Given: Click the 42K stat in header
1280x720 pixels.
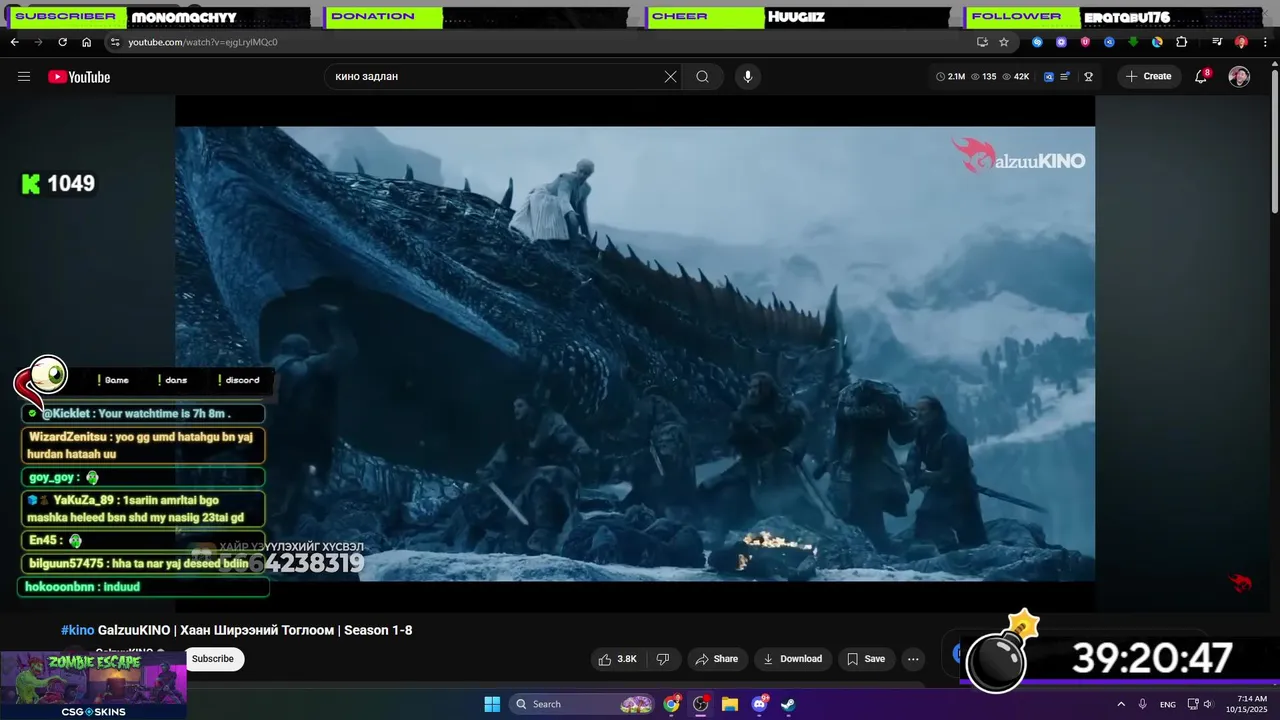Looking at the screenshot, I should pos(1014,77).
